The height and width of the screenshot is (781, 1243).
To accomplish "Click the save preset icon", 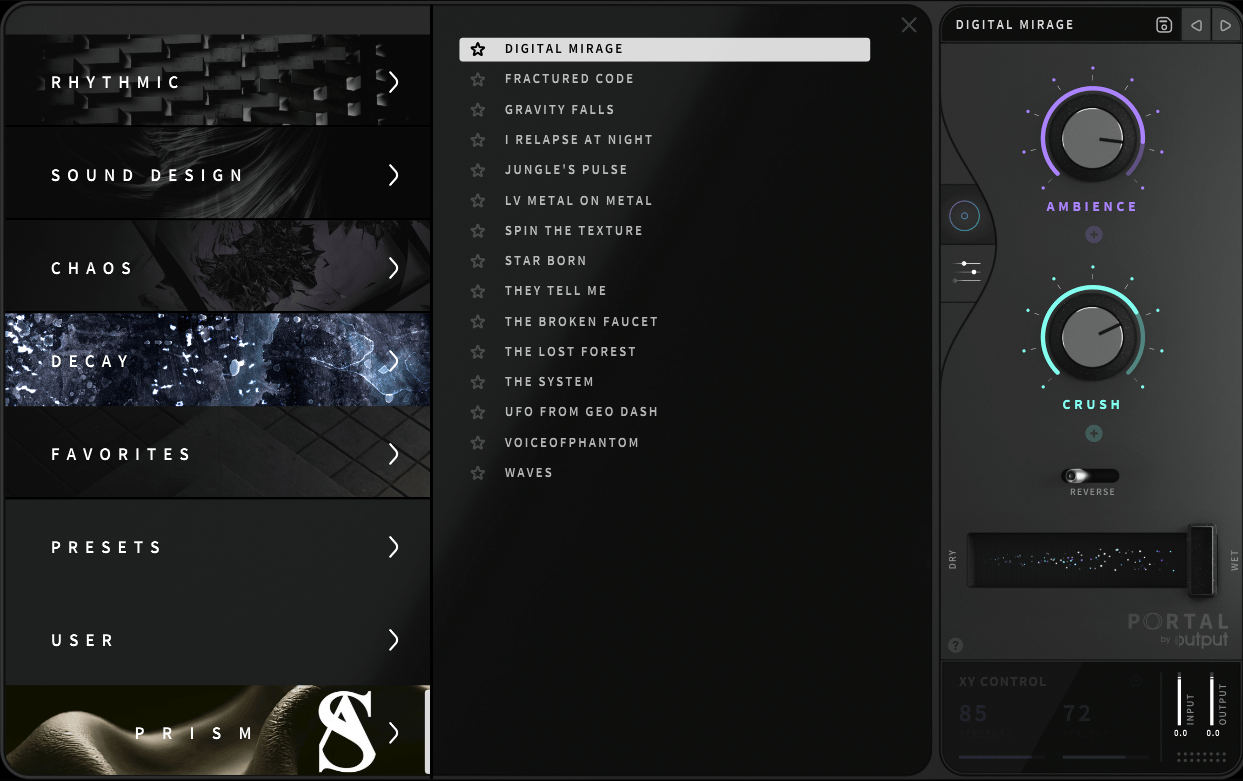I will (x=1163, y=25).
